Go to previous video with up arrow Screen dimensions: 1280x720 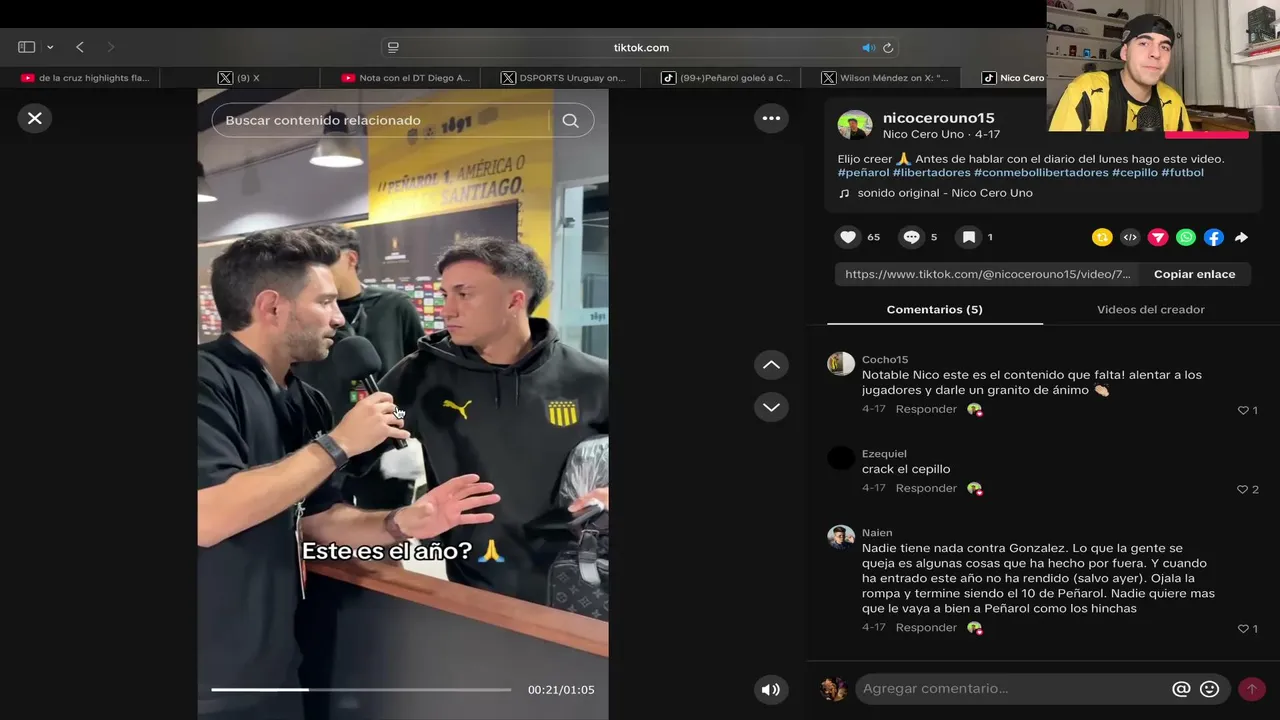771,365
